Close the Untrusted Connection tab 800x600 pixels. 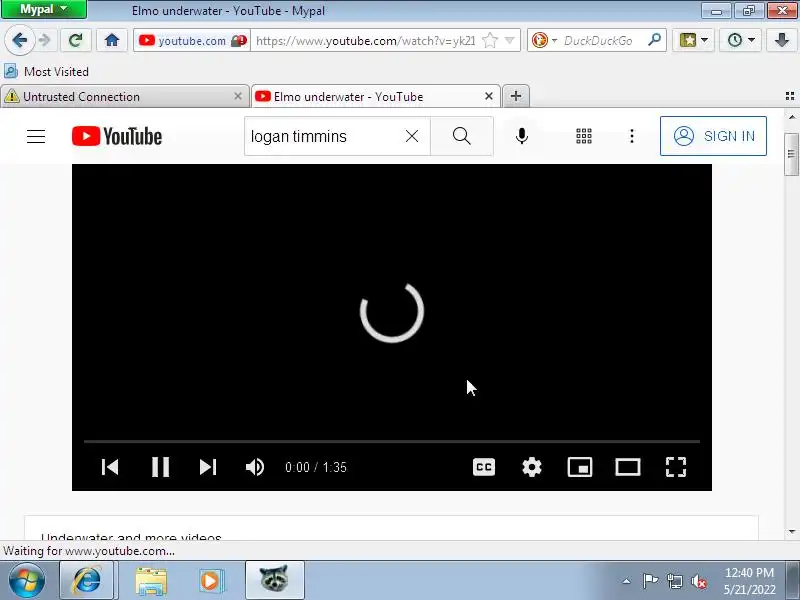pos(238,96)
